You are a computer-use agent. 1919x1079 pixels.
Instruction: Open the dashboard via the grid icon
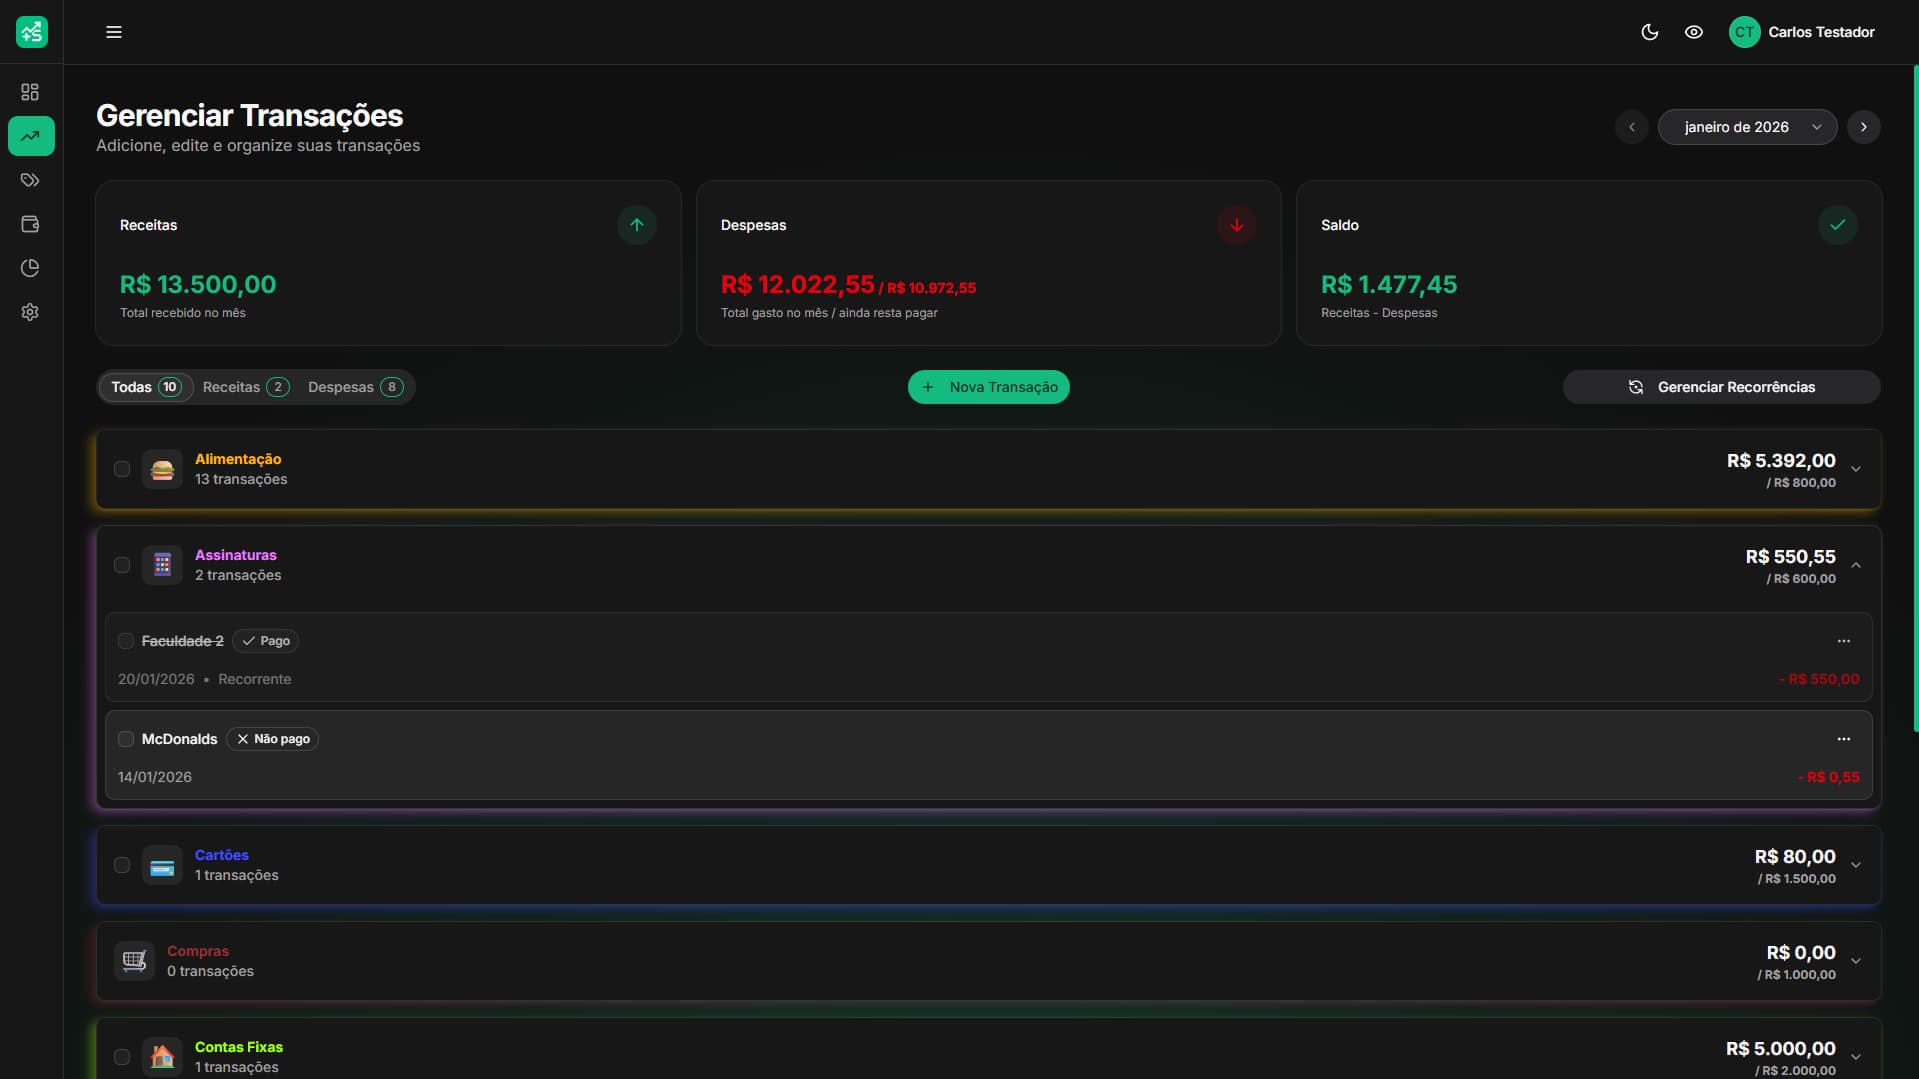coord(30,91)
